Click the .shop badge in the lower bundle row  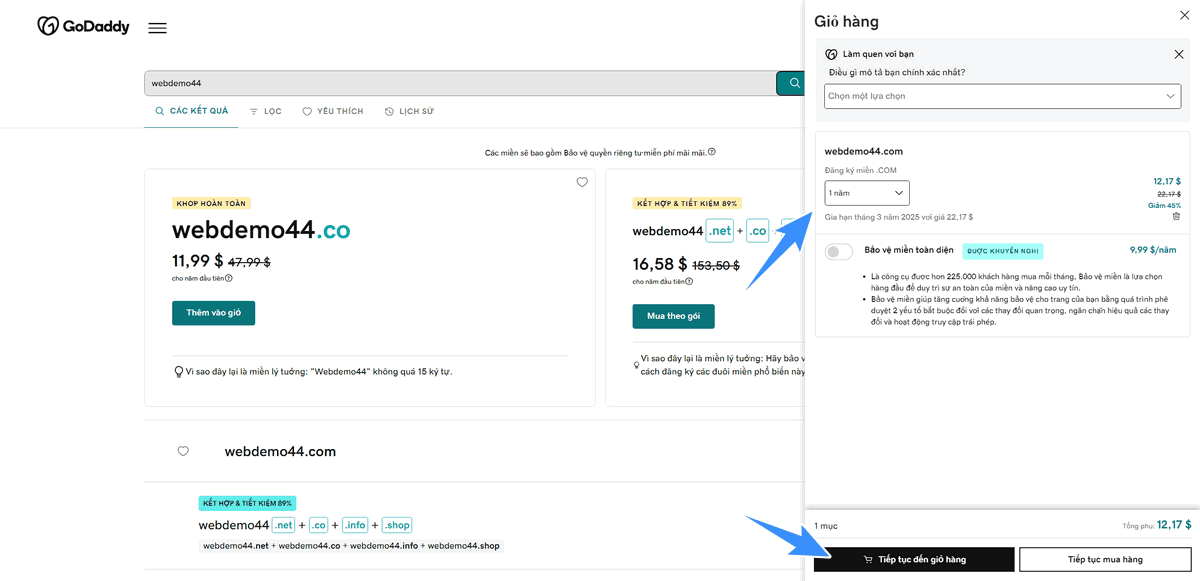(x=396, y=525)
